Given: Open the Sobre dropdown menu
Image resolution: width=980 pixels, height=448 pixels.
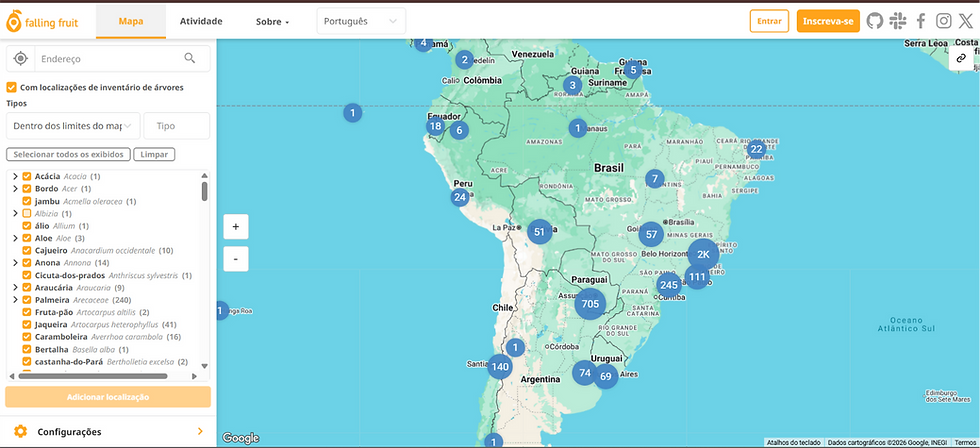Looking at the screenshot, I should 272,22.
